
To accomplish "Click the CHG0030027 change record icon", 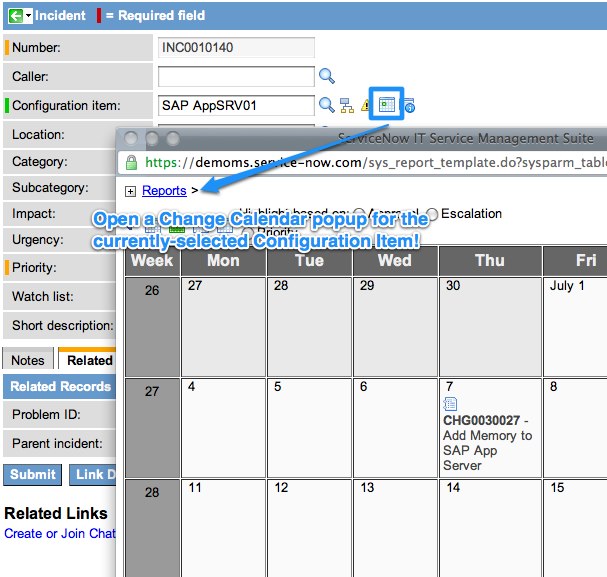I will click(x=450, y=404).
